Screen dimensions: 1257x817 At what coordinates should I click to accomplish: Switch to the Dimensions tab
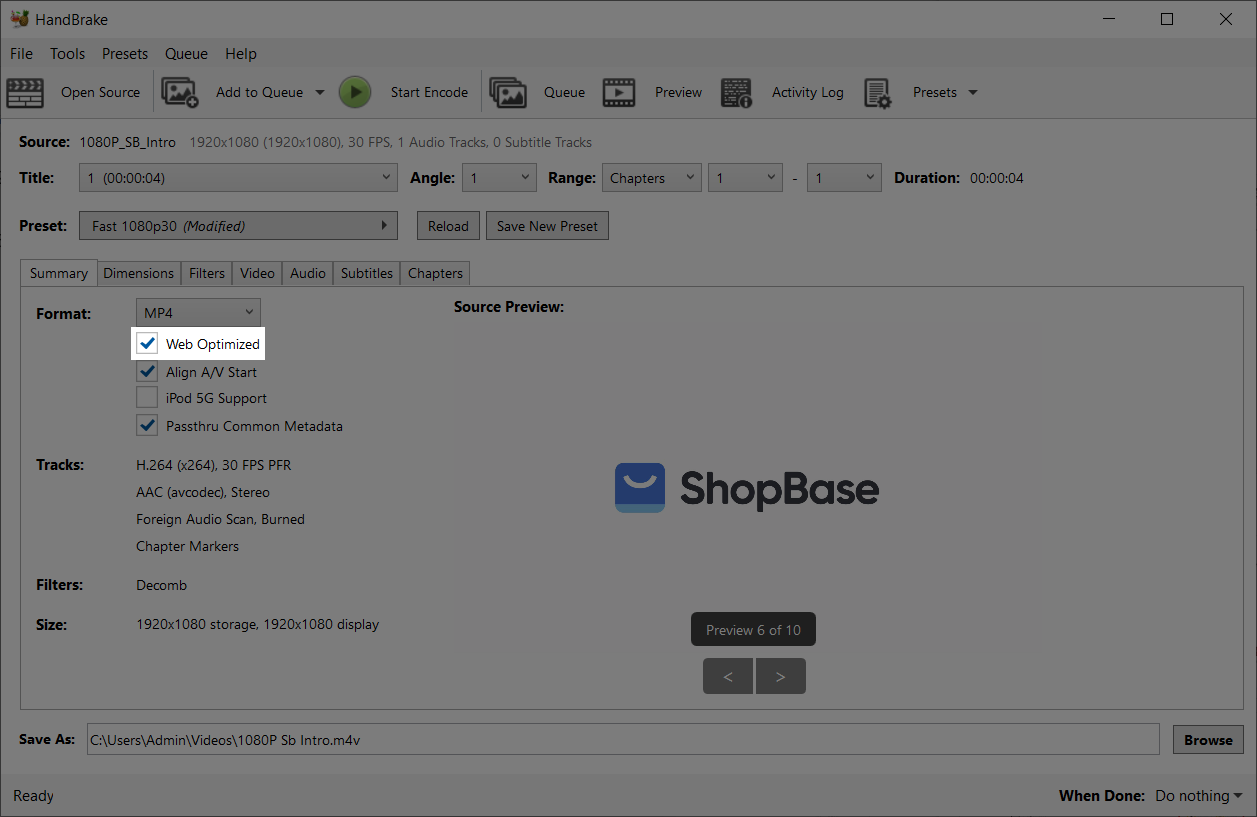click(139, 273)
